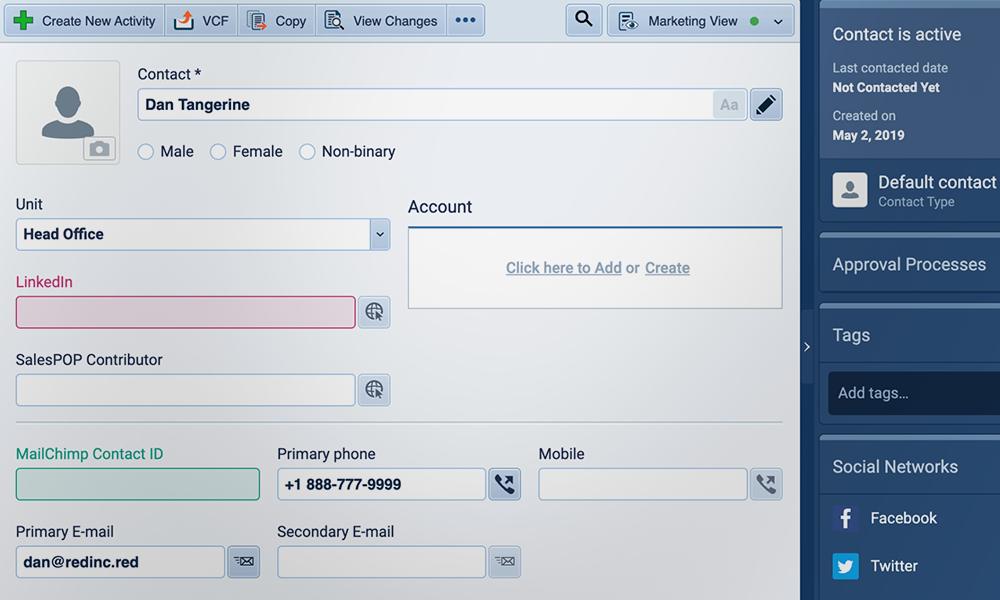The height and width of the screenshot is (600, 1000).
Task: Click the Aa text case icon
Action: tap(729, 105)
